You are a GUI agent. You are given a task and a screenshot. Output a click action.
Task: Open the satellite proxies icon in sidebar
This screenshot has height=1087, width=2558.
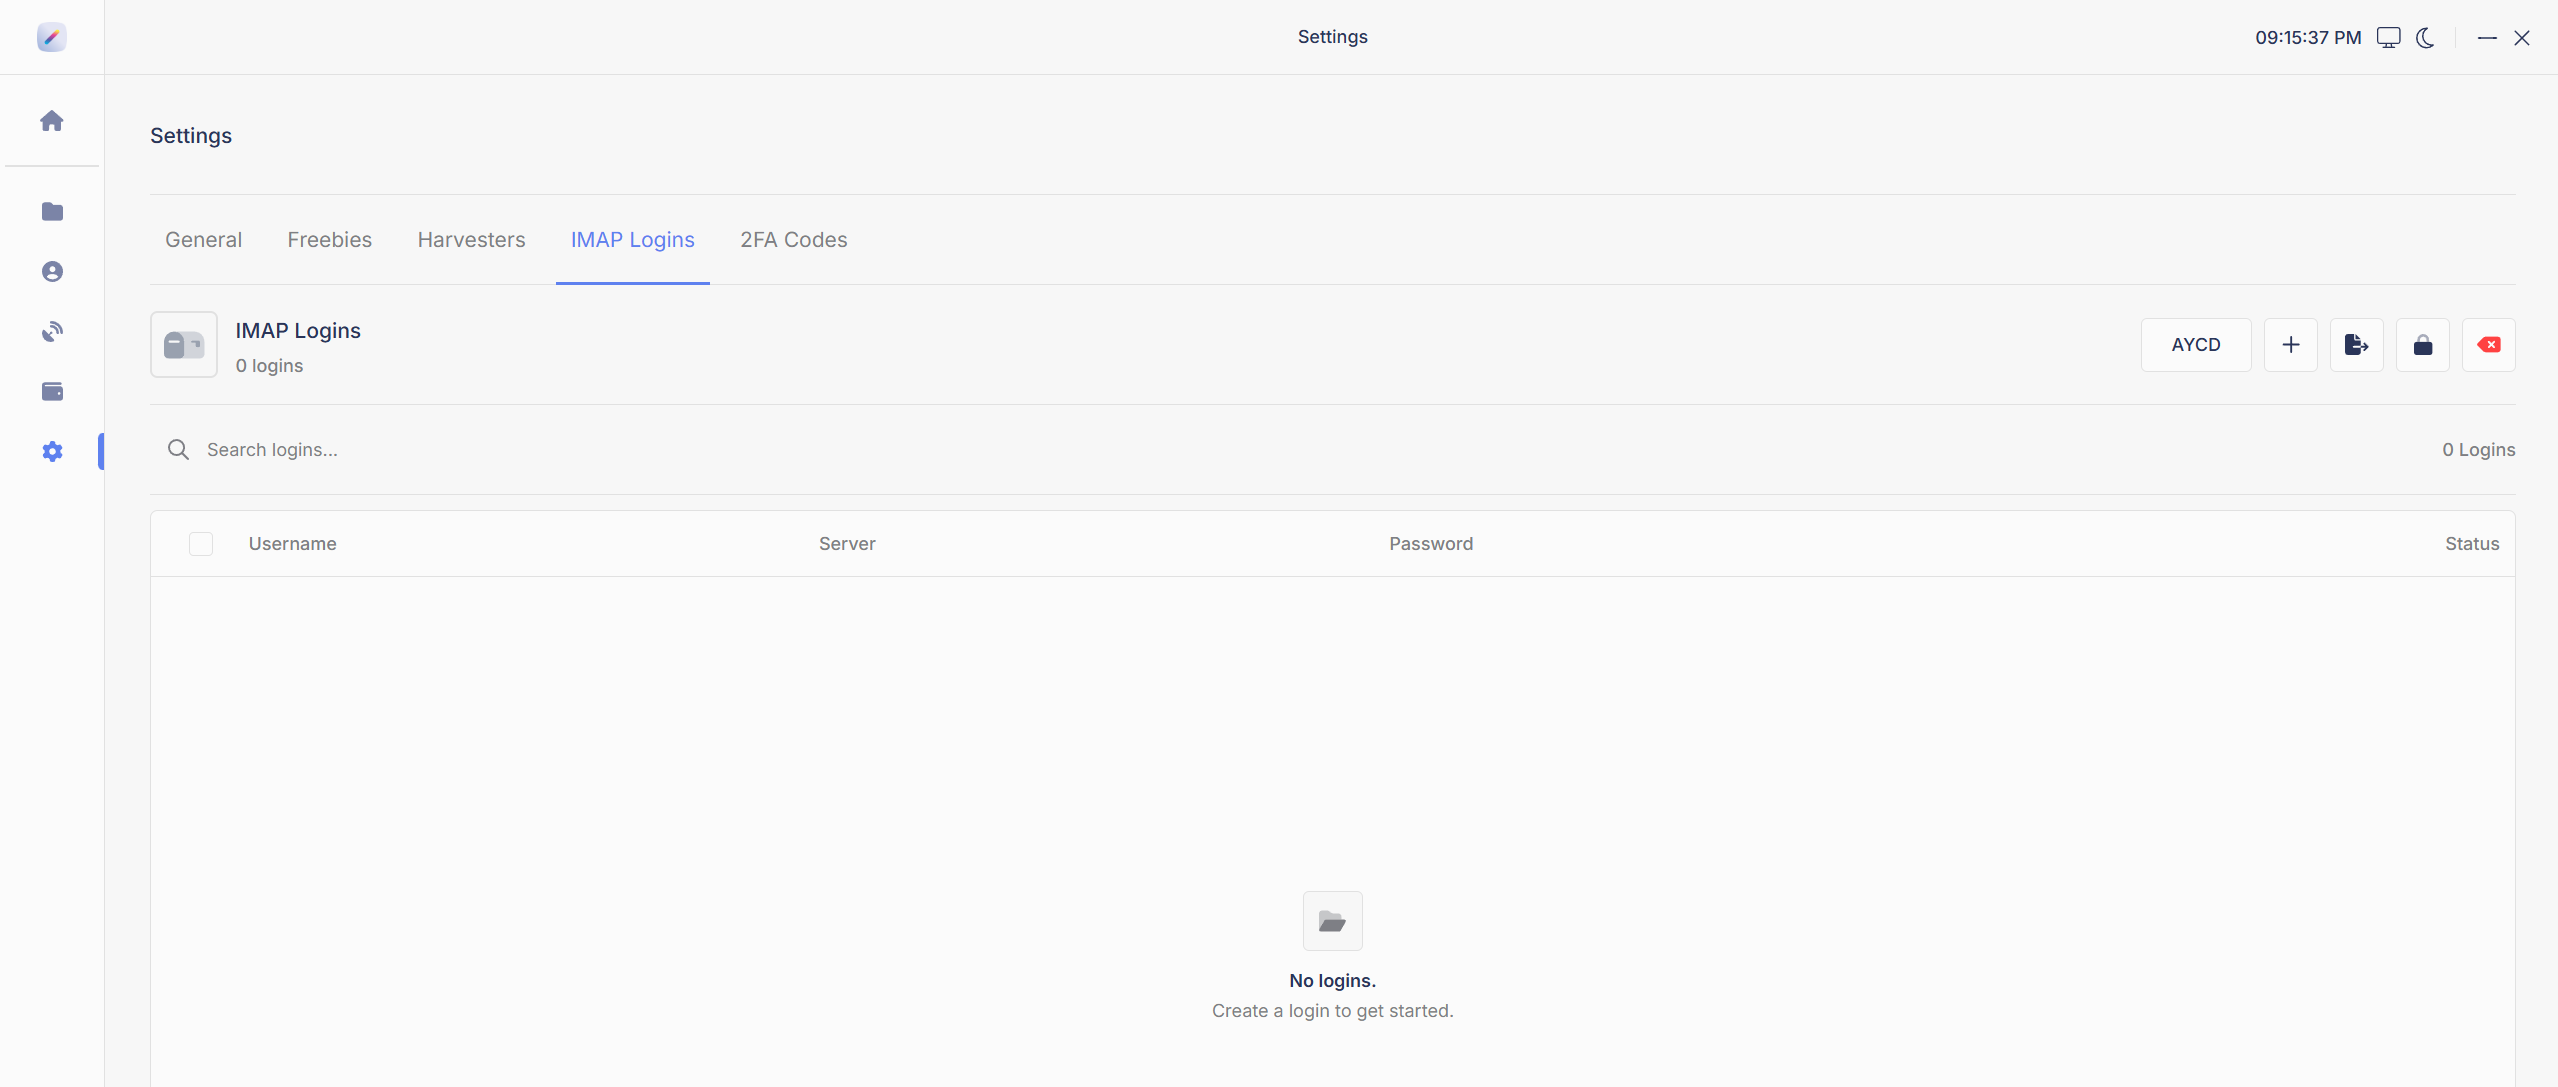pos(52,331)
